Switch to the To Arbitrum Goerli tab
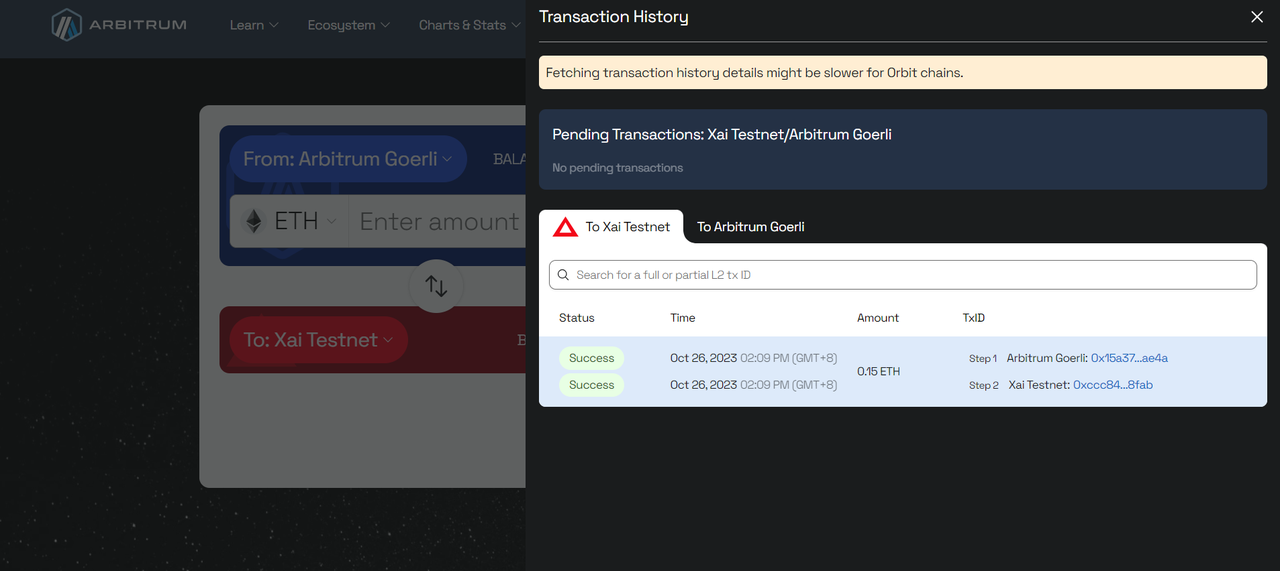Screen dimensions: 1280x571 point(750,227)
